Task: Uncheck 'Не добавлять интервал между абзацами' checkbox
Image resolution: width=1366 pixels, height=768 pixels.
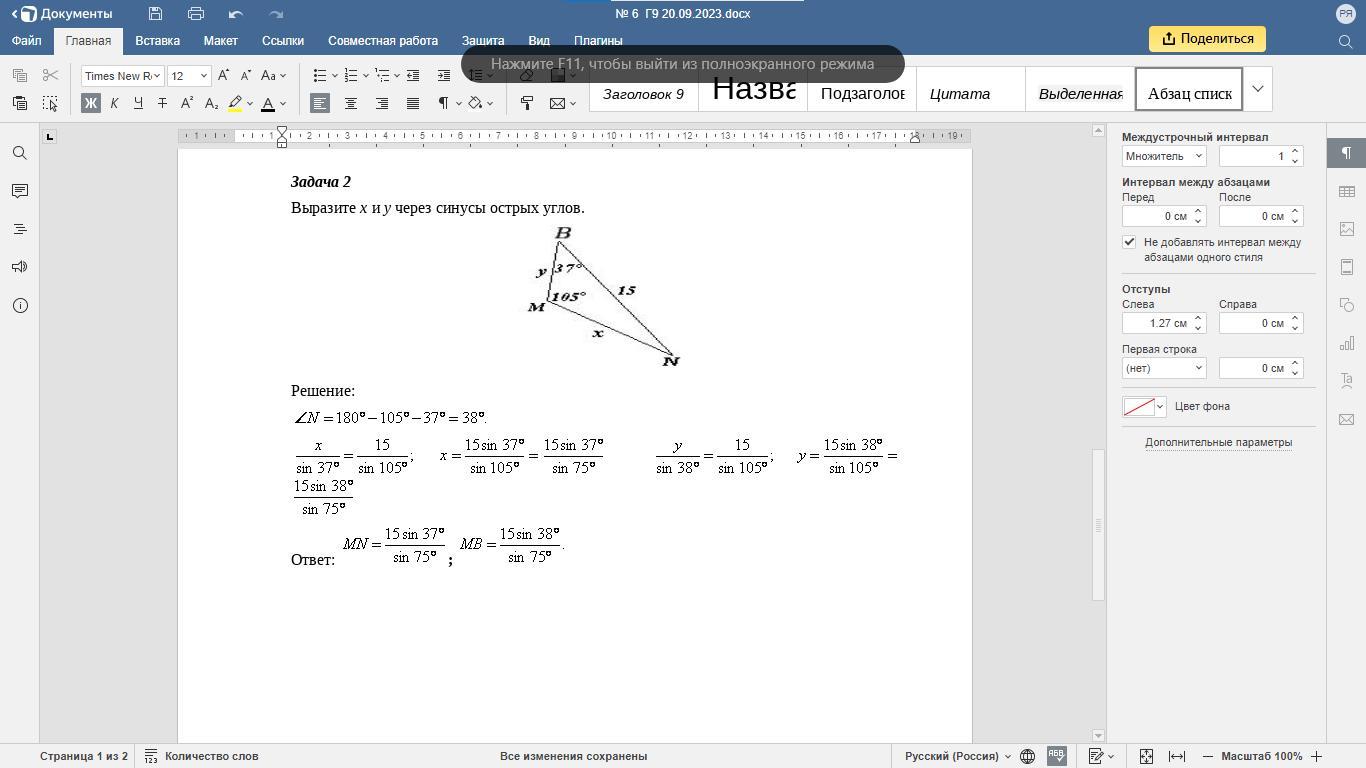Action: (1129, 242)
